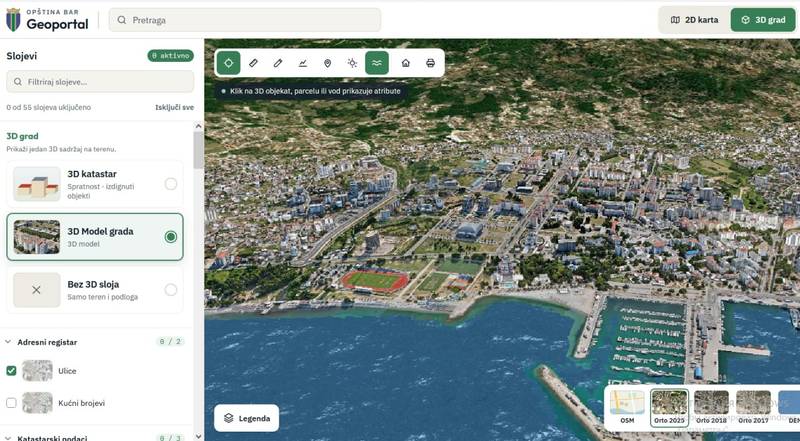Expand the Katastarski podaci group
Viewport: 800px width, 441px height.
click(8, 438)
